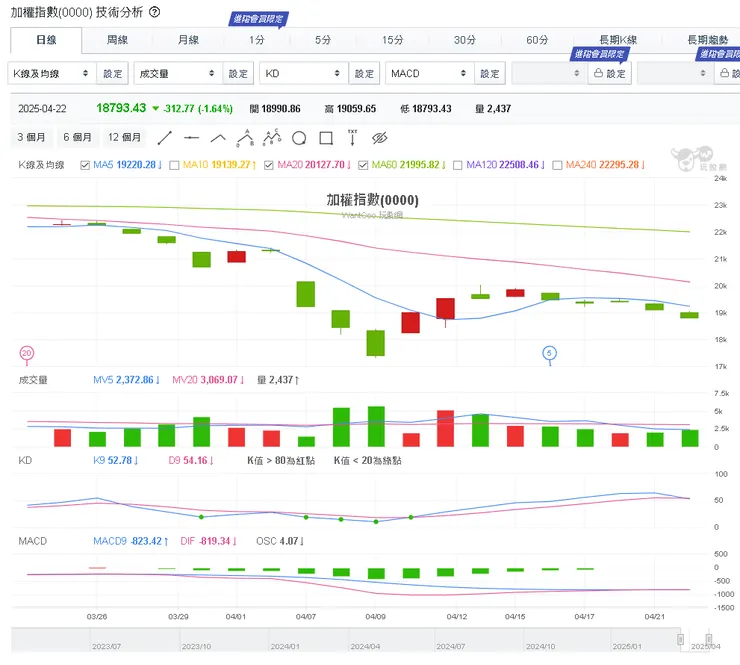The width and height of the screenshot is (740, 665).
Task: Select the rectangle drawing tool
Action: (326, 138)
